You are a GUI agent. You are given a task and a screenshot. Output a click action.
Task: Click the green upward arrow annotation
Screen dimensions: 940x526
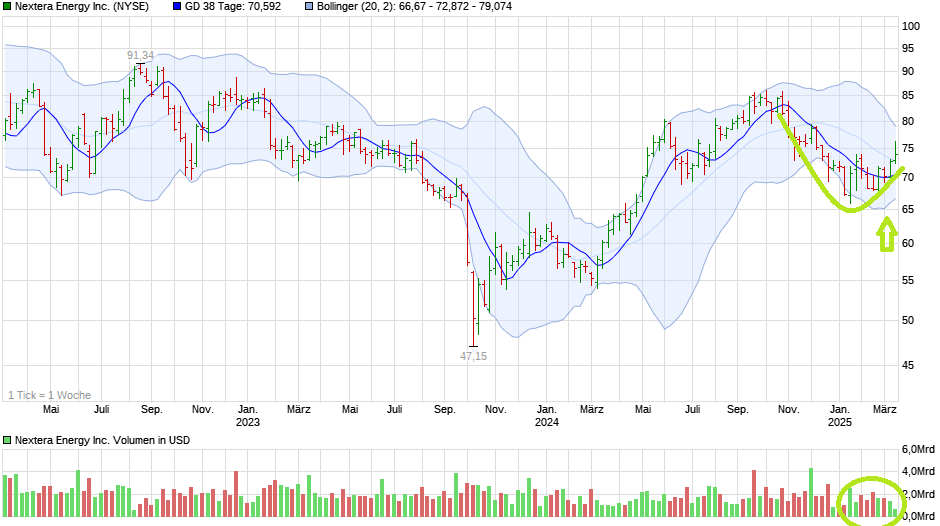coord(886,236)
